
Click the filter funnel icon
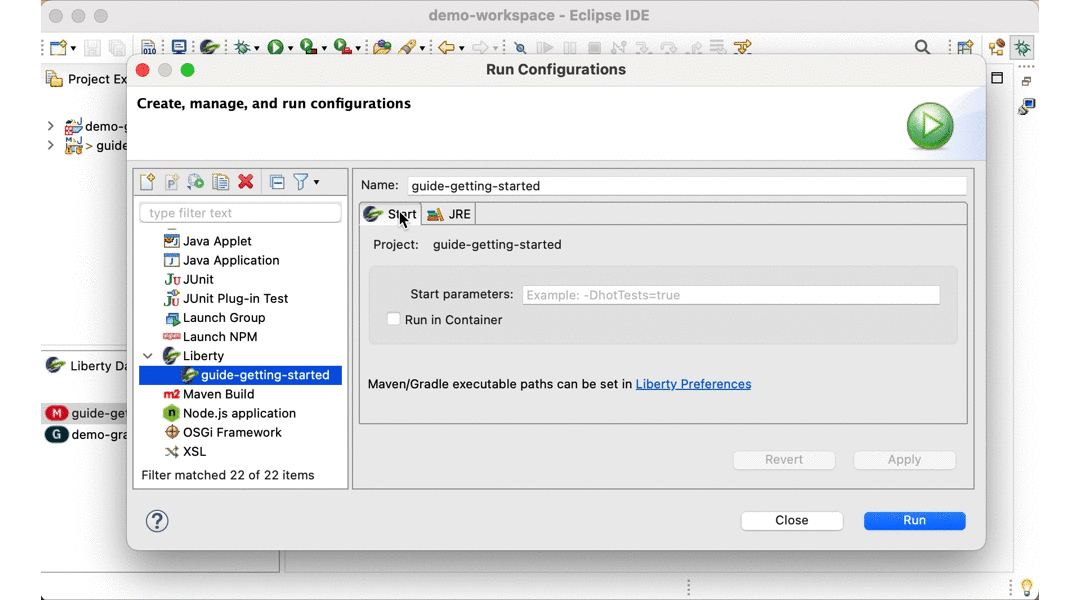(301, 182)
